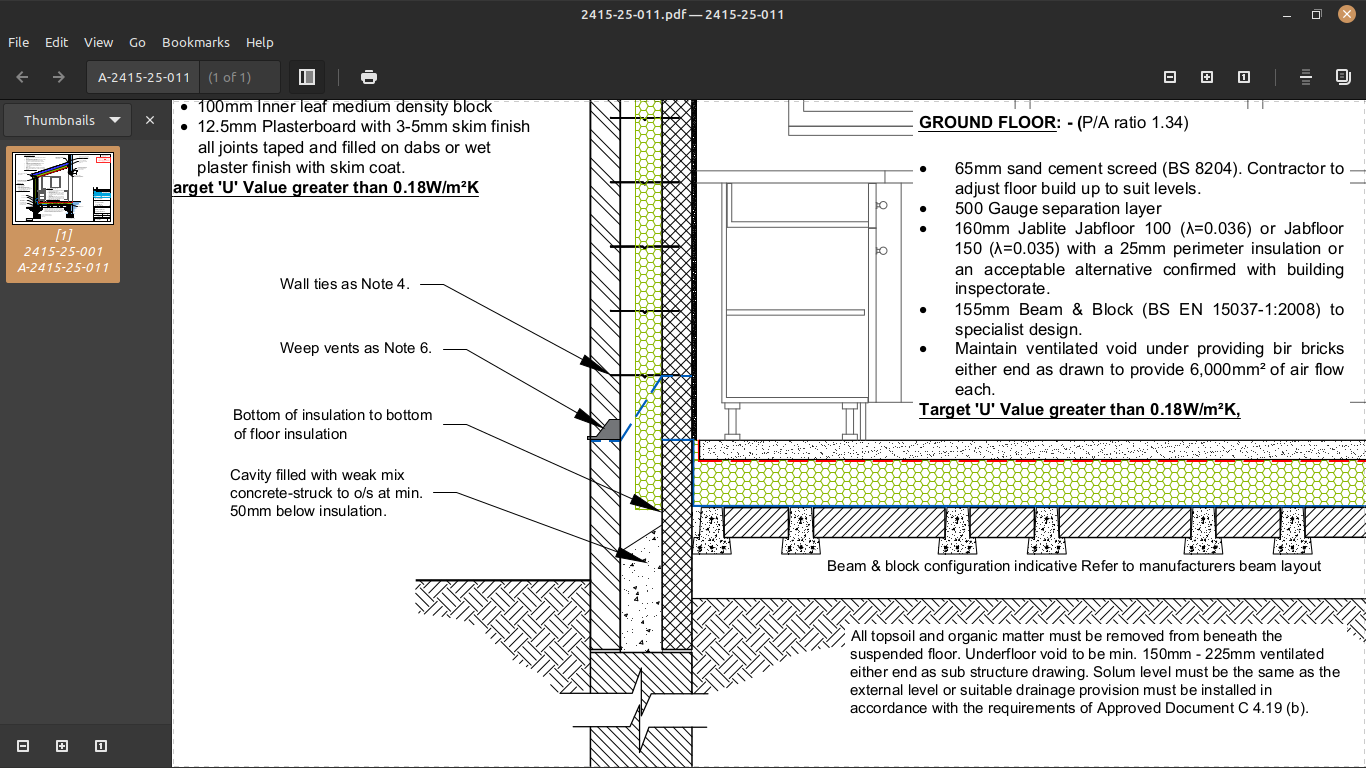1366x768 pixels.
Task: Open the Help menu
Action: (260, 42)
